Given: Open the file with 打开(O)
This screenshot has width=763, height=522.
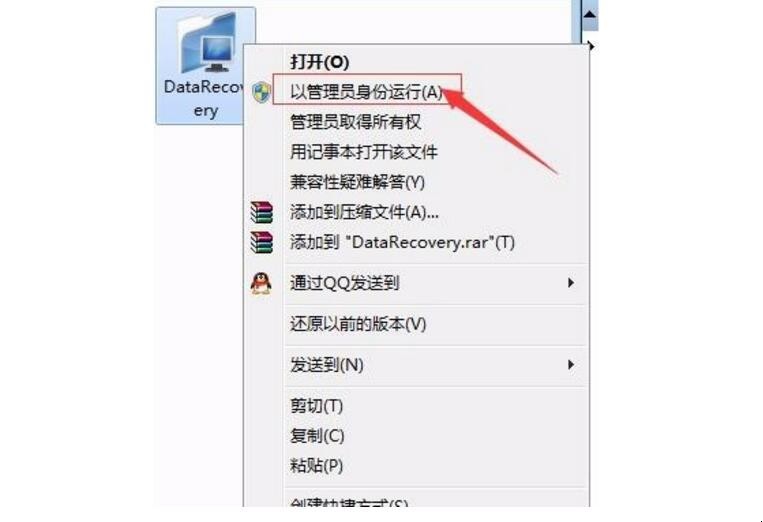Looking at the screenshot, I should (x=319, y=62).
